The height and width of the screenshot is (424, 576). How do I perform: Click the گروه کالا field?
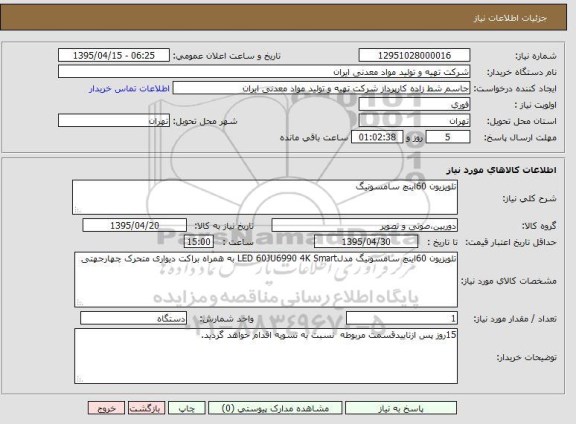pos(364,226)
